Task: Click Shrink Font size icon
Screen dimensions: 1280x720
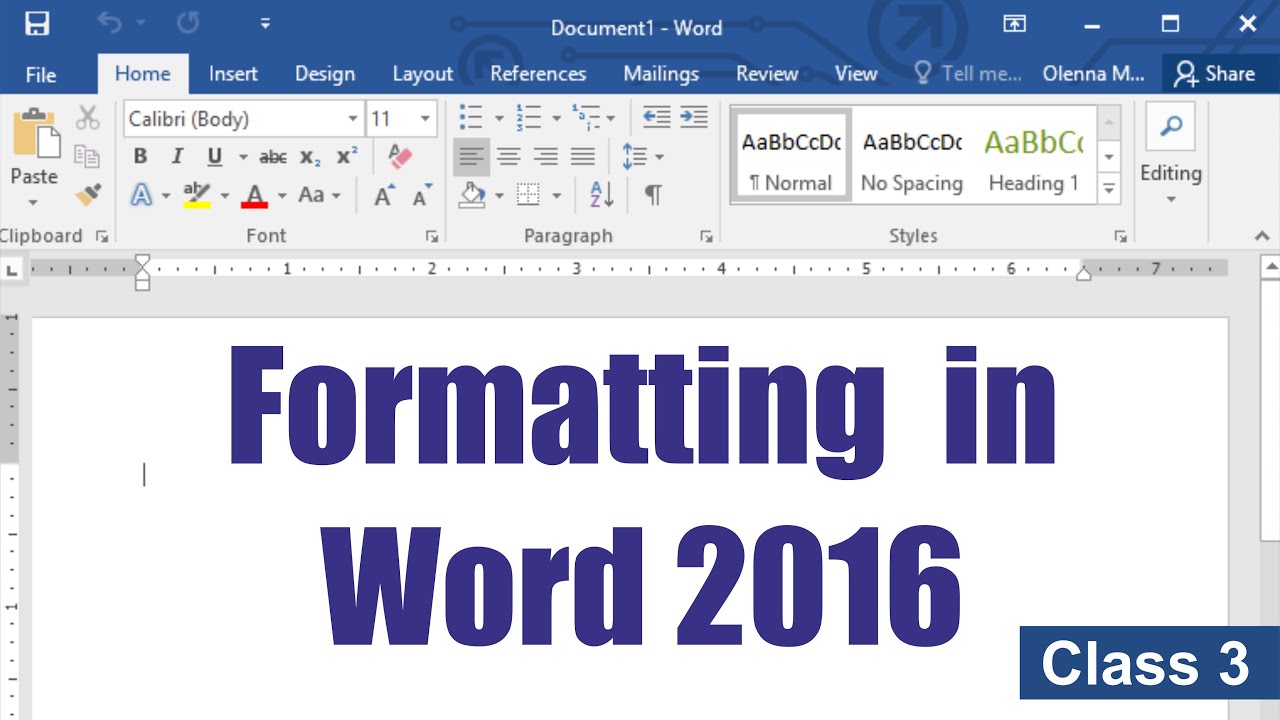Action: tap(422, 195)
